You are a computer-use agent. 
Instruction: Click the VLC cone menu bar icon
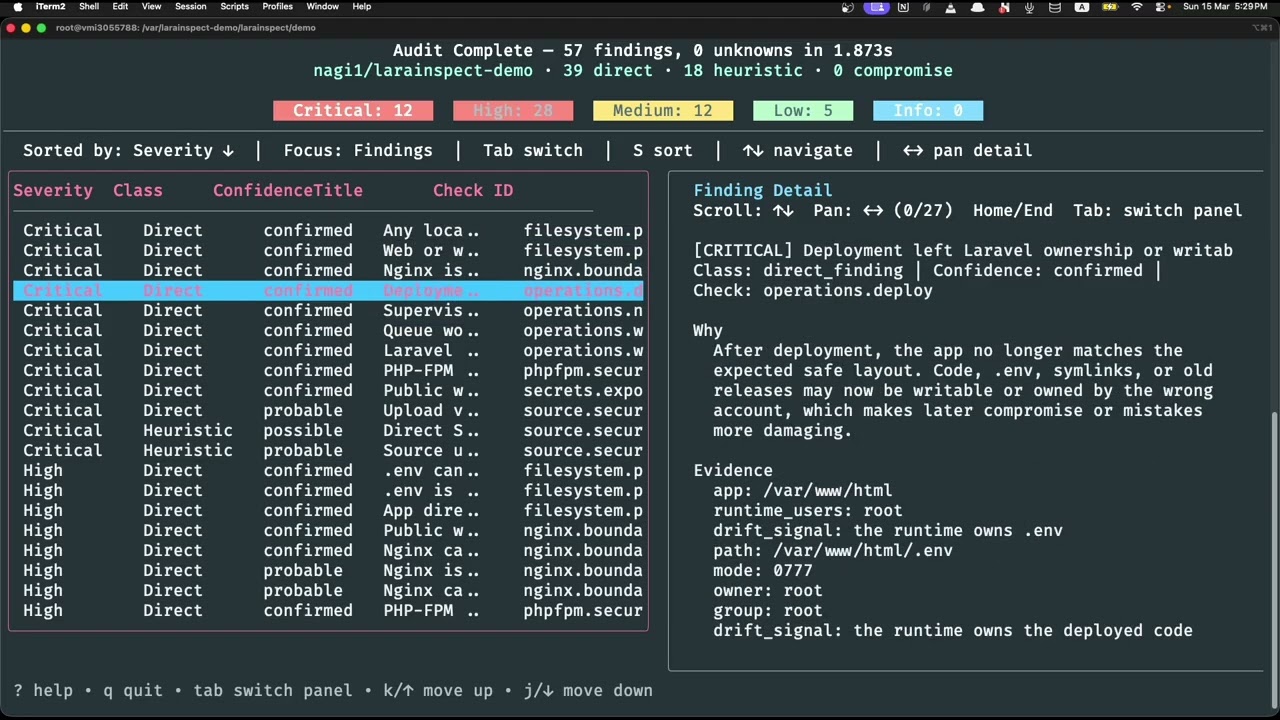[950, 6]
